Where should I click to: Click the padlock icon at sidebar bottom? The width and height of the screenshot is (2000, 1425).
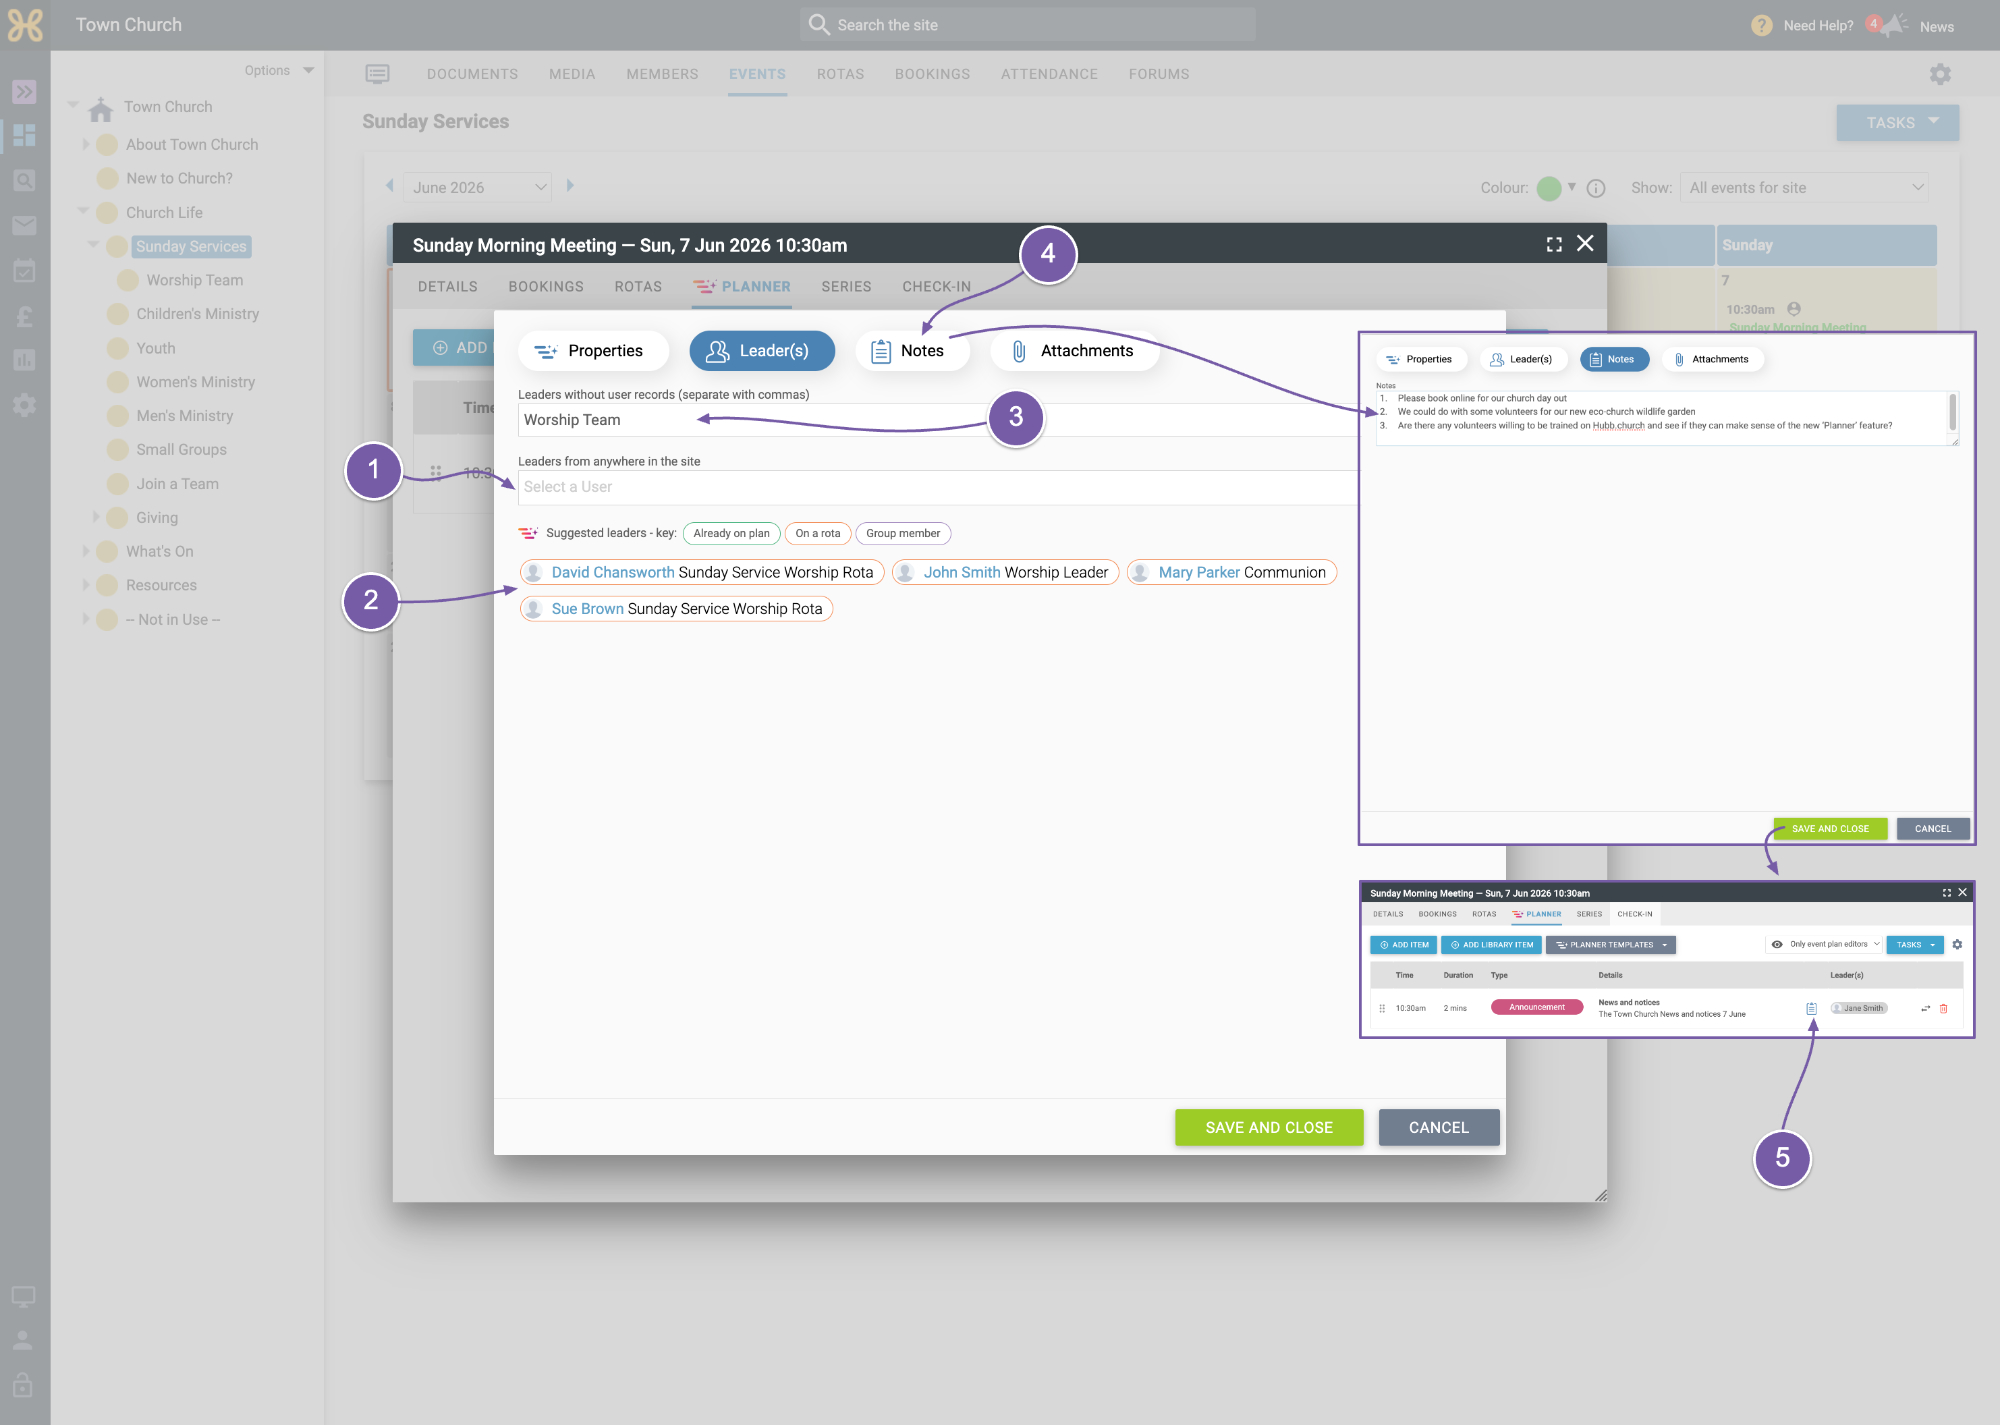[23, 1385]
